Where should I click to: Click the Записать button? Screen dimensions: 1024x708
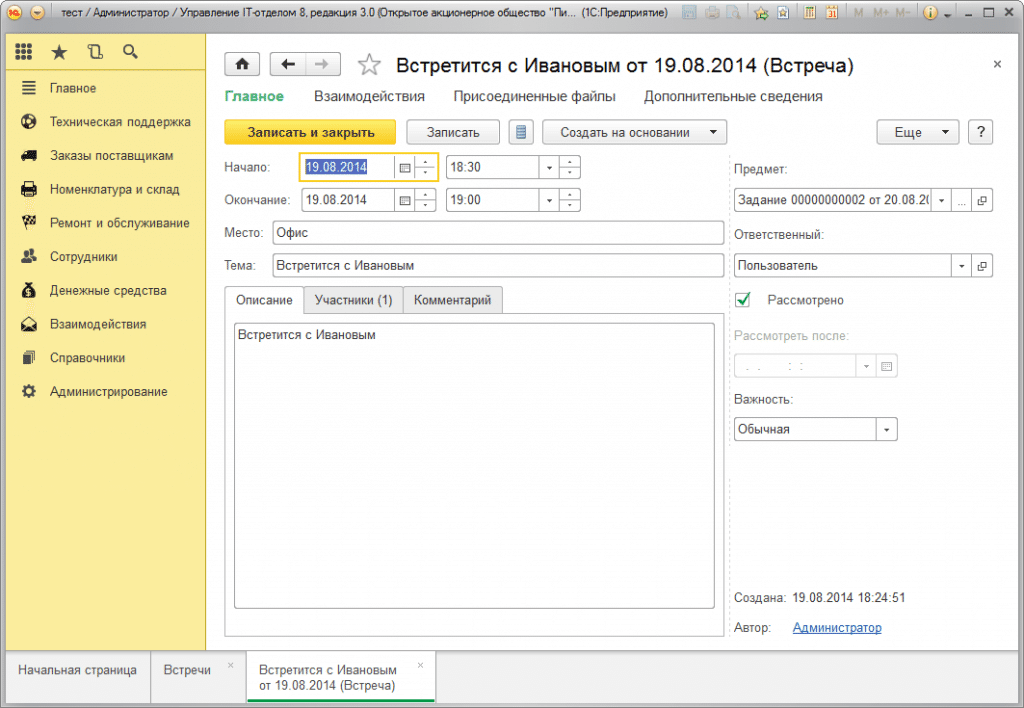pyautogui.click(x=453, y=132)
